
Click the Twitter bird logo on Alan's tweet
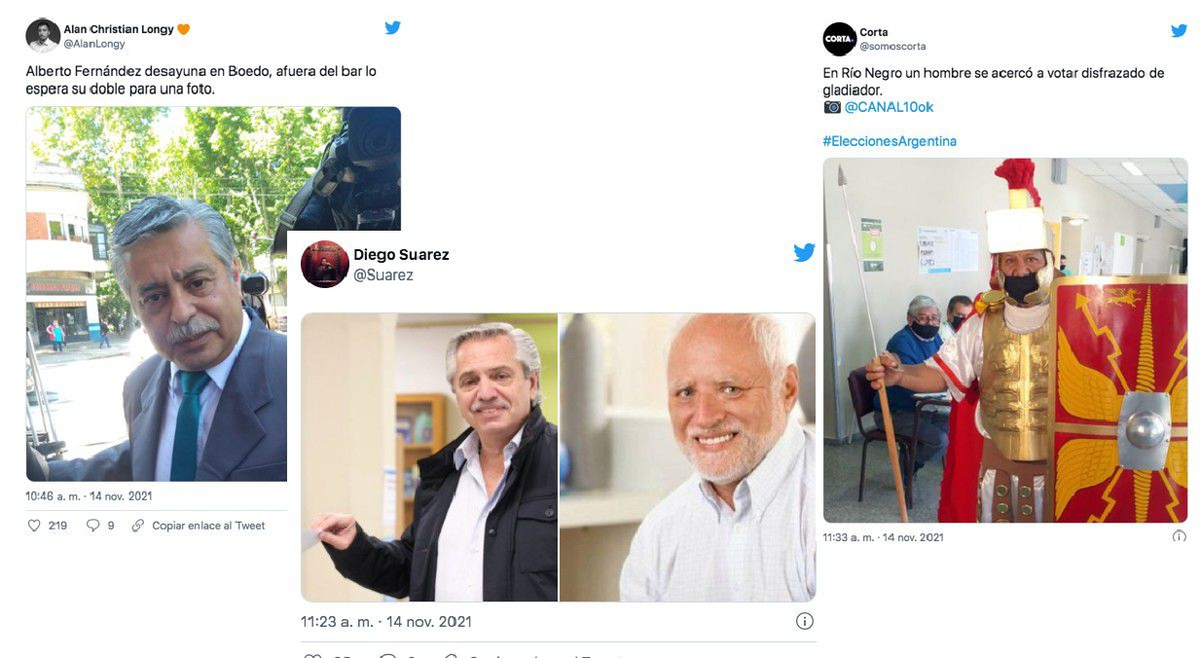pos(392,27)
